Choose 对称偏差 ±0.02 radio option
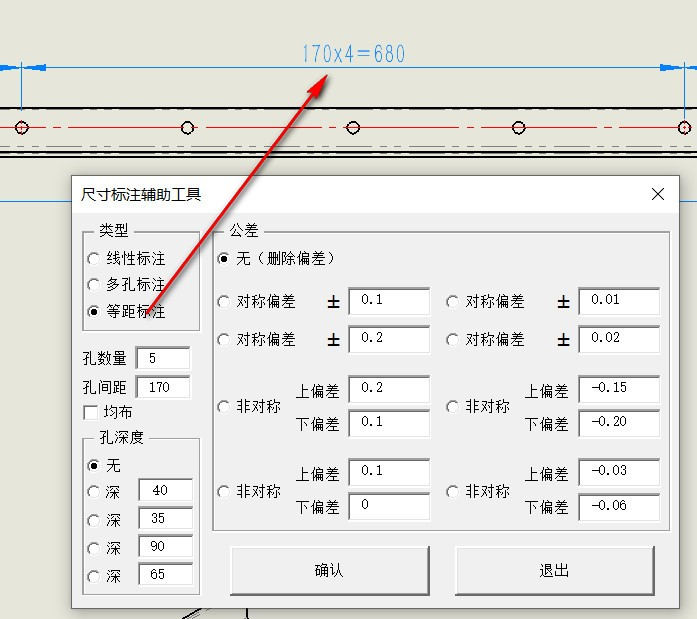Image resolution: width=697 pixels, height=619 pixels. tap(453, 340)
